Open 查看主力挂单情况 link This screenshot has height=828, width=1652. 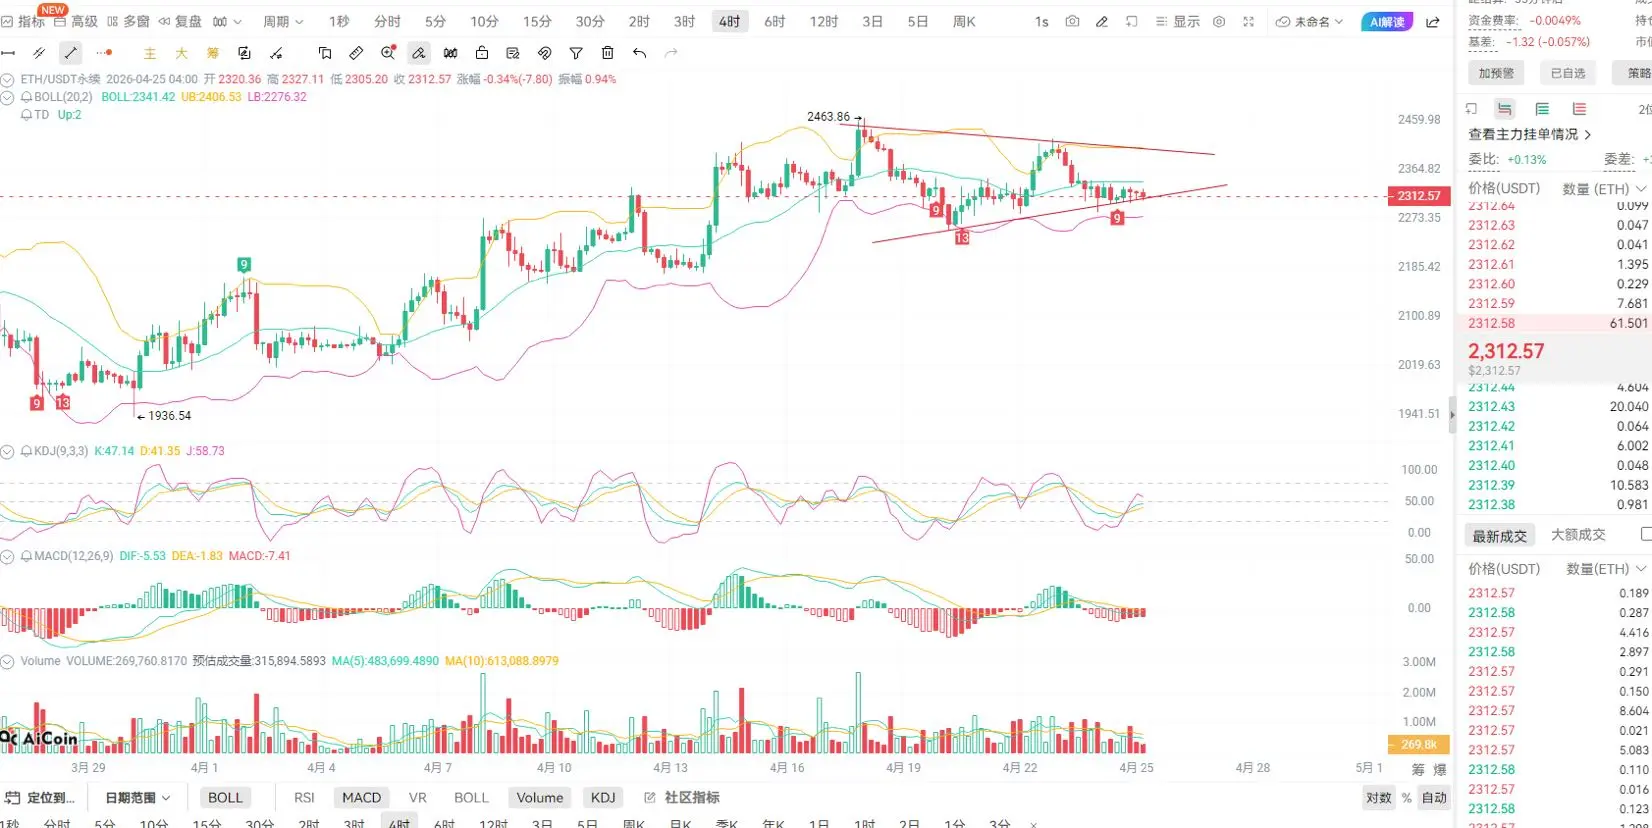pyautogui.click(x=1529, y=134)
